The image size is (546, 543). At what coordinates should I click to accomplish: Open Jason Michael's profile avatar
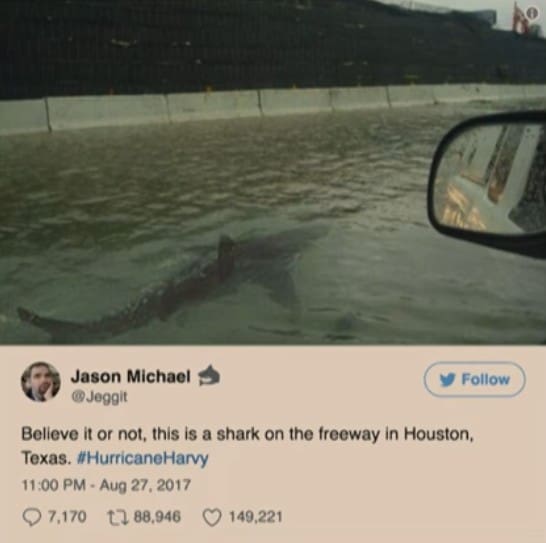[41, 382]
